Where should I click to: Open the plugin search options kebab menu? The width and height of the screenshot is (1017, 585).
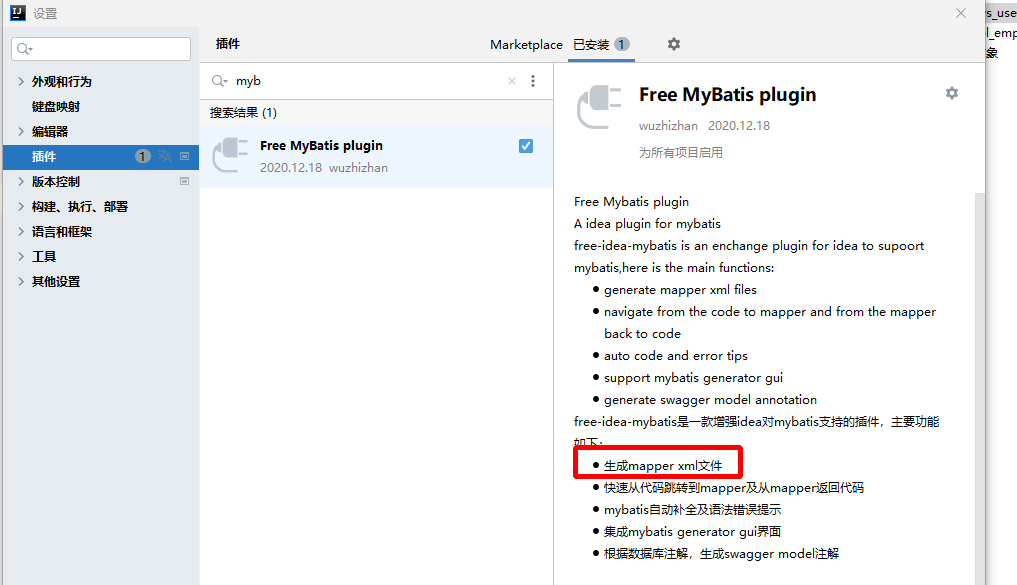(533, 81)
